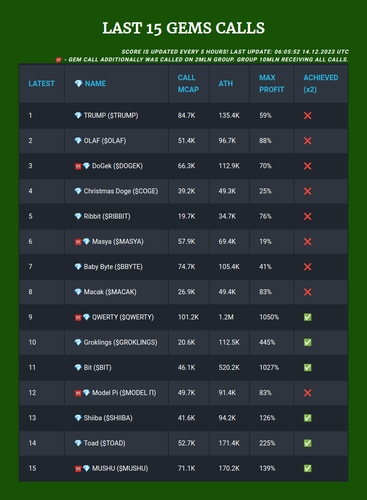Click the 520.2K ATH value
Screen dimensions: 367x500
pyautogui.click(x=229, y=368)
